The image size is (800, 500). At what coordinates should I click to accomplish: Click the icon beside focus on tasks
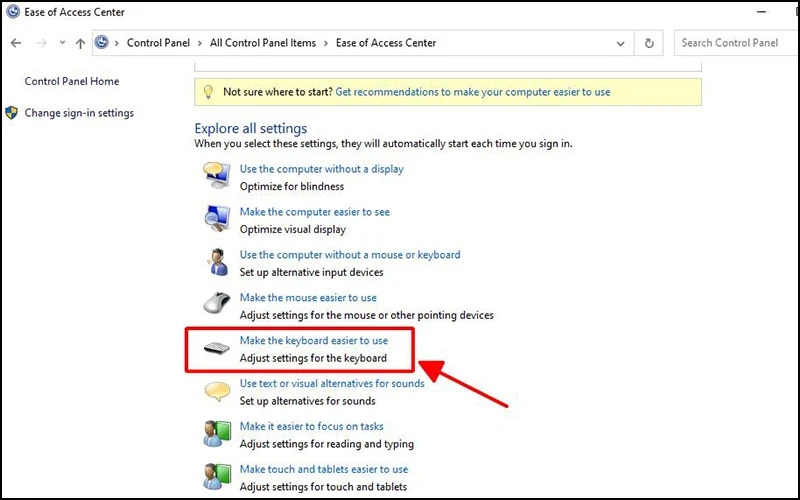(x=217, y=433)
